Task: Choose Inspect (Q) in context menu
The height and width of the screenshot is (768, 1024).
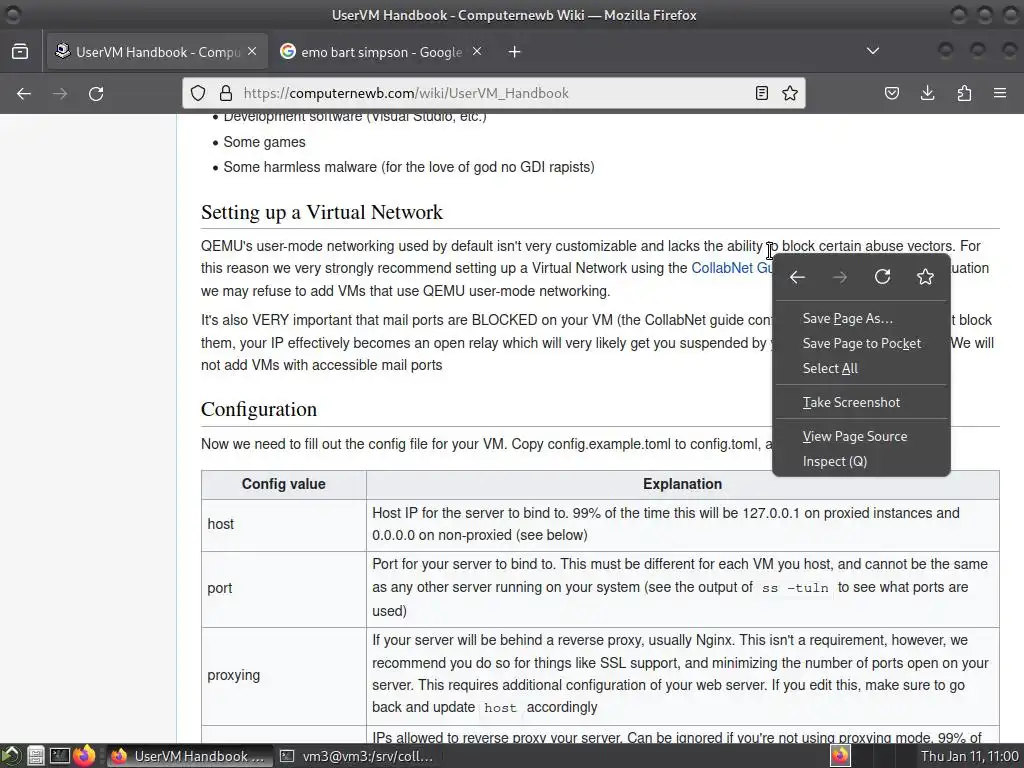Action: [835, 461]
